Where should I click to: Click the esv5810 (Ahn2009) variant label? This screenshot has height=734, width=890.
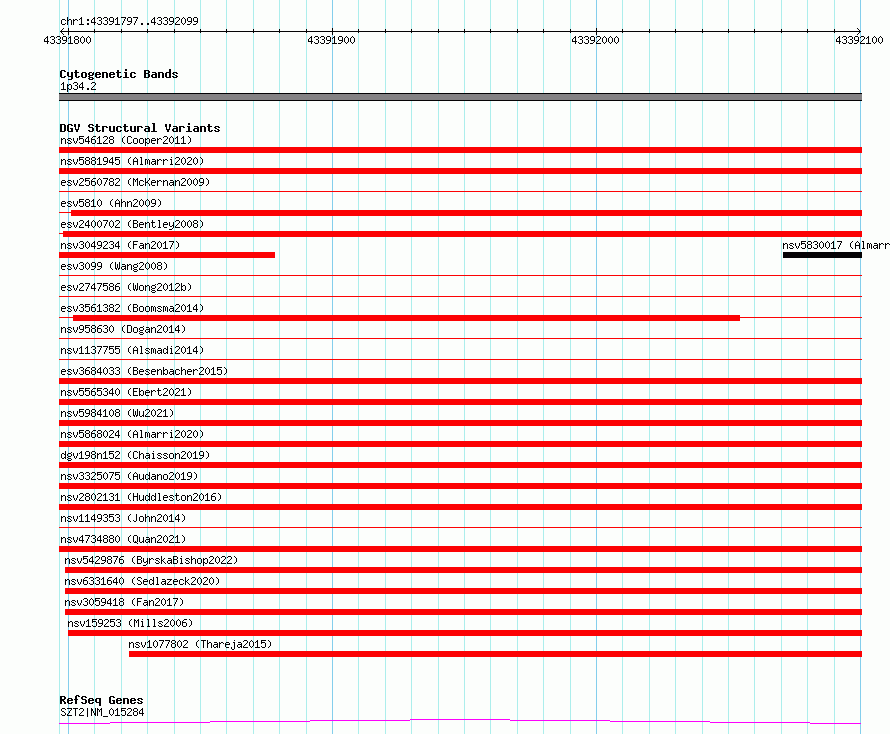coord(111,203)
